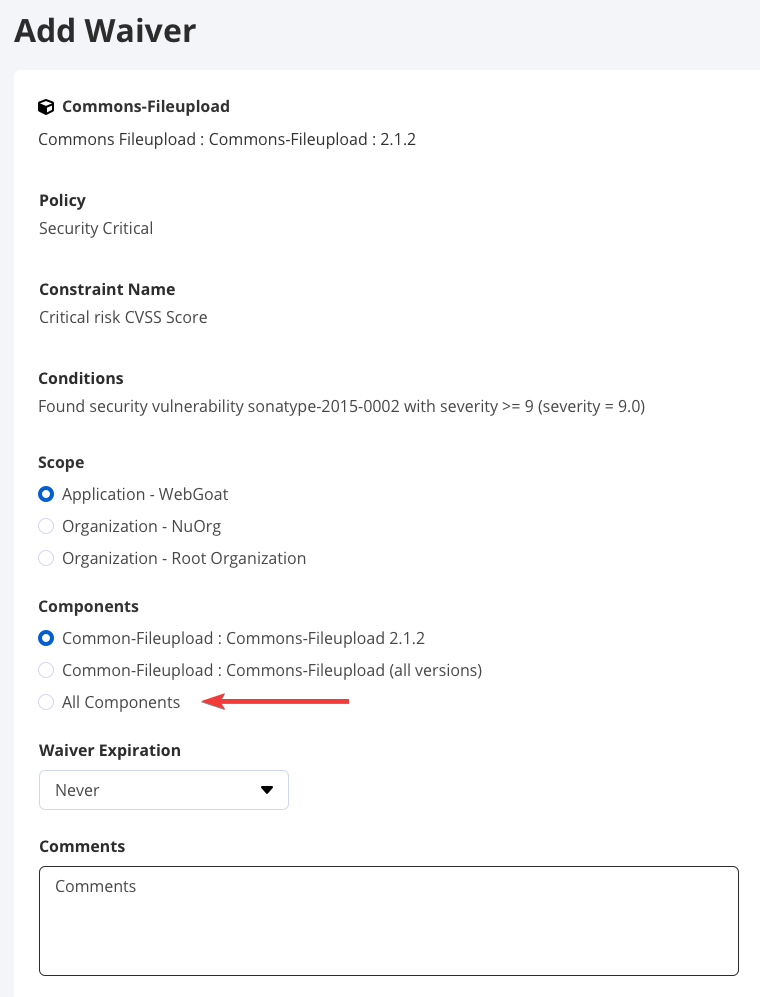Image resolution: width=760 pixels, height=997 pixels.
Task: Focus the Comments text area
Action: (388, 920)
